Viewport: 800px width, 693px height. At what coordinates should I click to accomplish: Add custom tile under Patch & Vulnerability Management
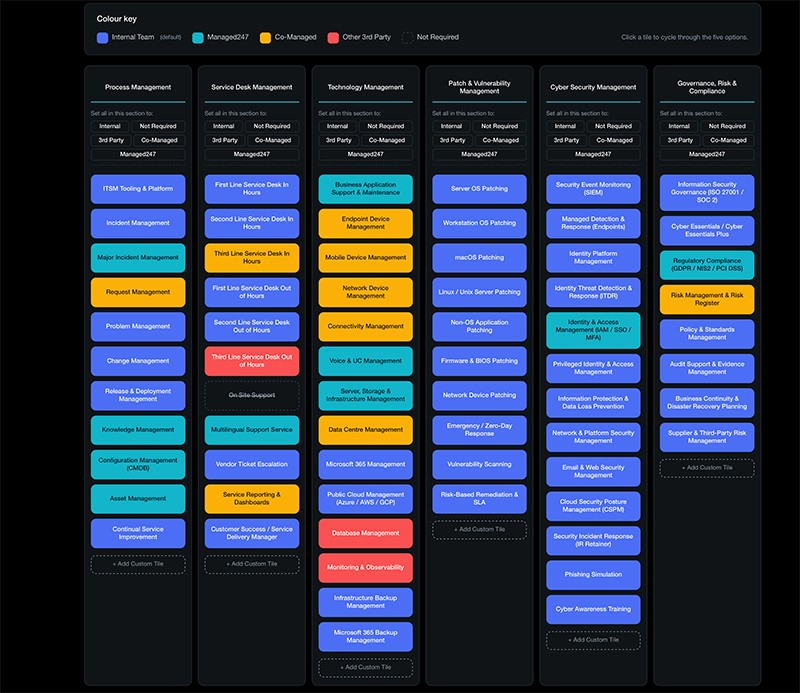(x=479, y=530)
